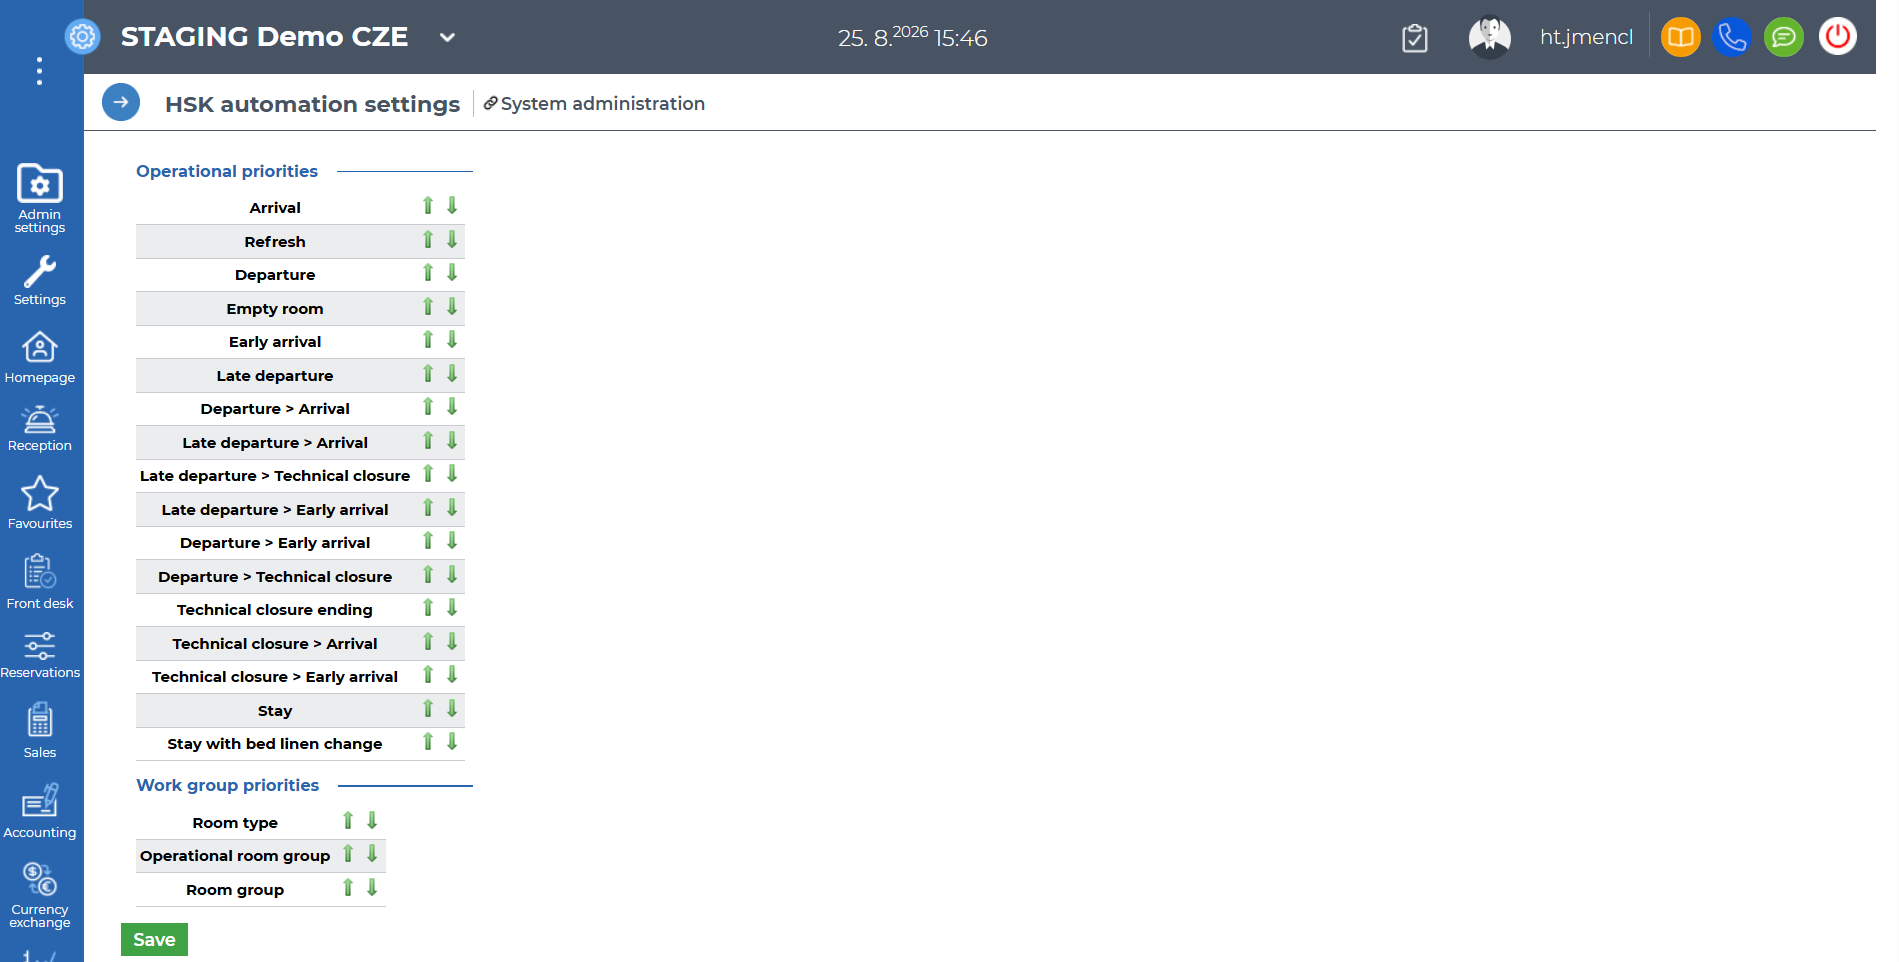Move Stay with bed linen change up
Viewport: 1899px width, 962px height.
click(428, 742)
